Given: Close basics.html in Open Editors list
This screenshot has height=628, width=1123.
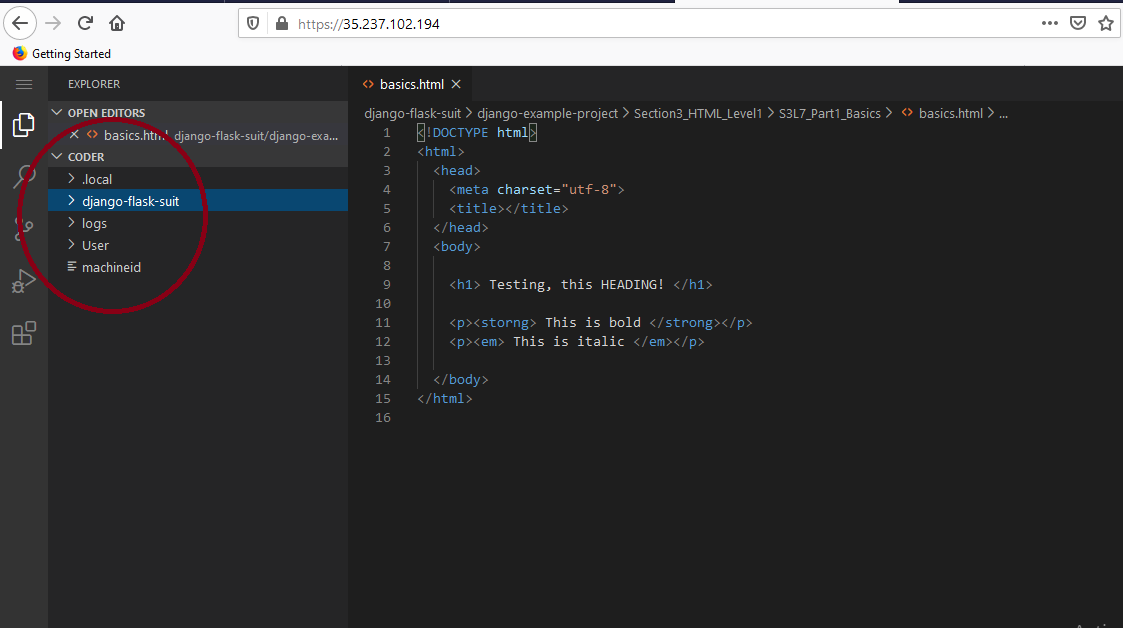Looking at the screenshot, I should pyautogui.click(x=74, y=135).
